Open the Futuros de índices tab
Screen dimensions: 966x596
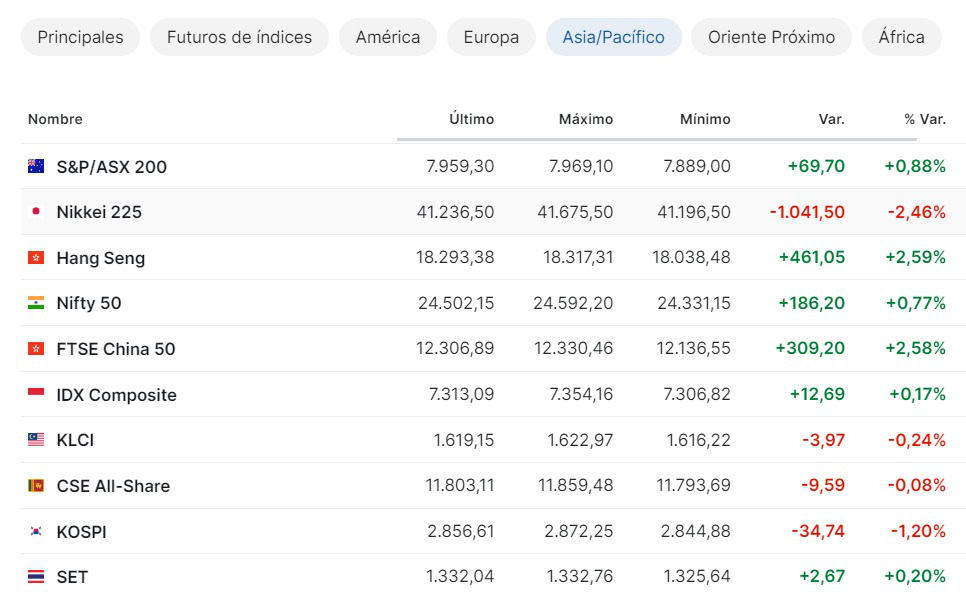click(239, 37)
